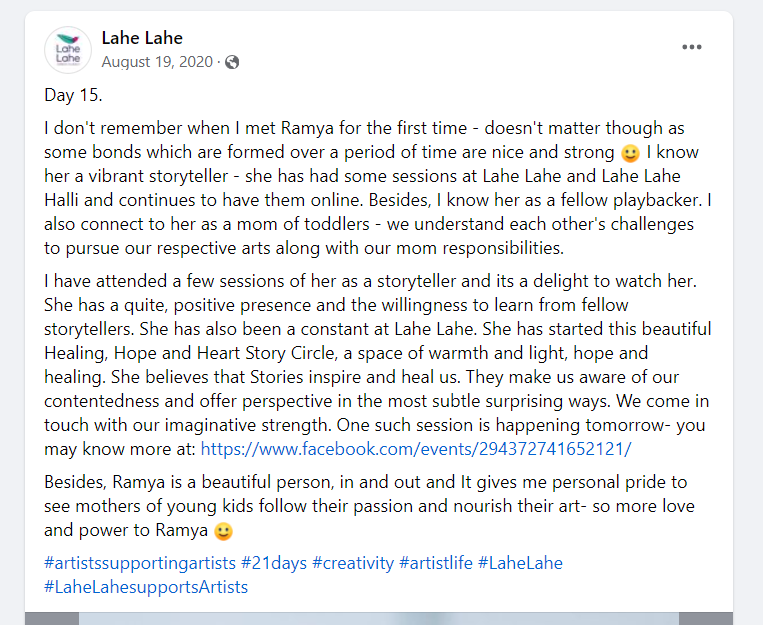763x625 pixels.
Task: Open the post image below the hashtags
Action: pos(380,617)
